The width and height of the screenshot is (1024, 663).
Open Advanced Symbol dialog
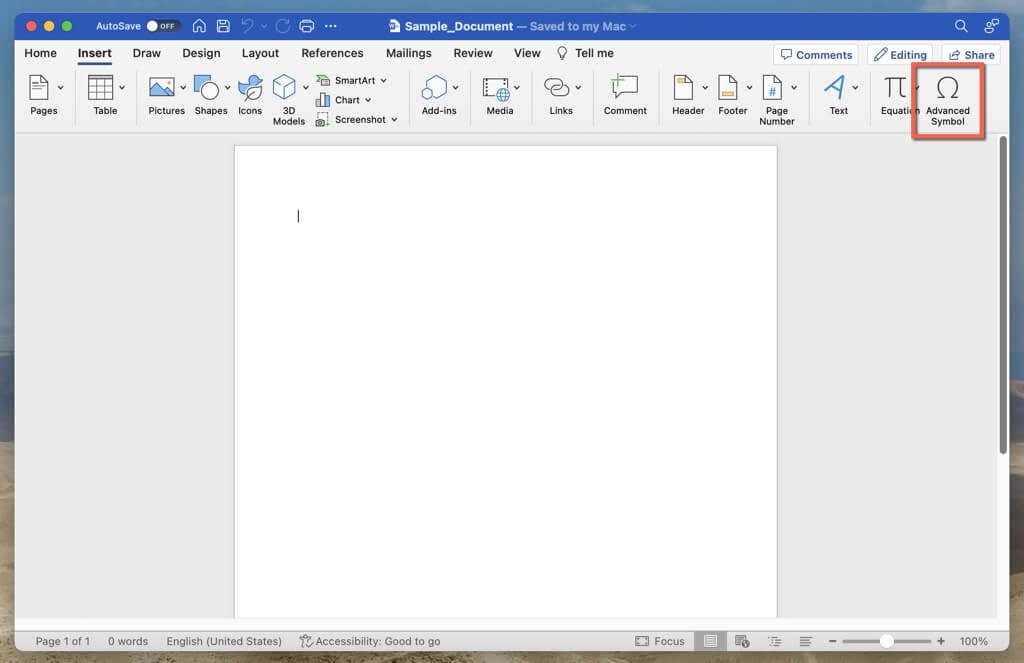pos(948,100)
